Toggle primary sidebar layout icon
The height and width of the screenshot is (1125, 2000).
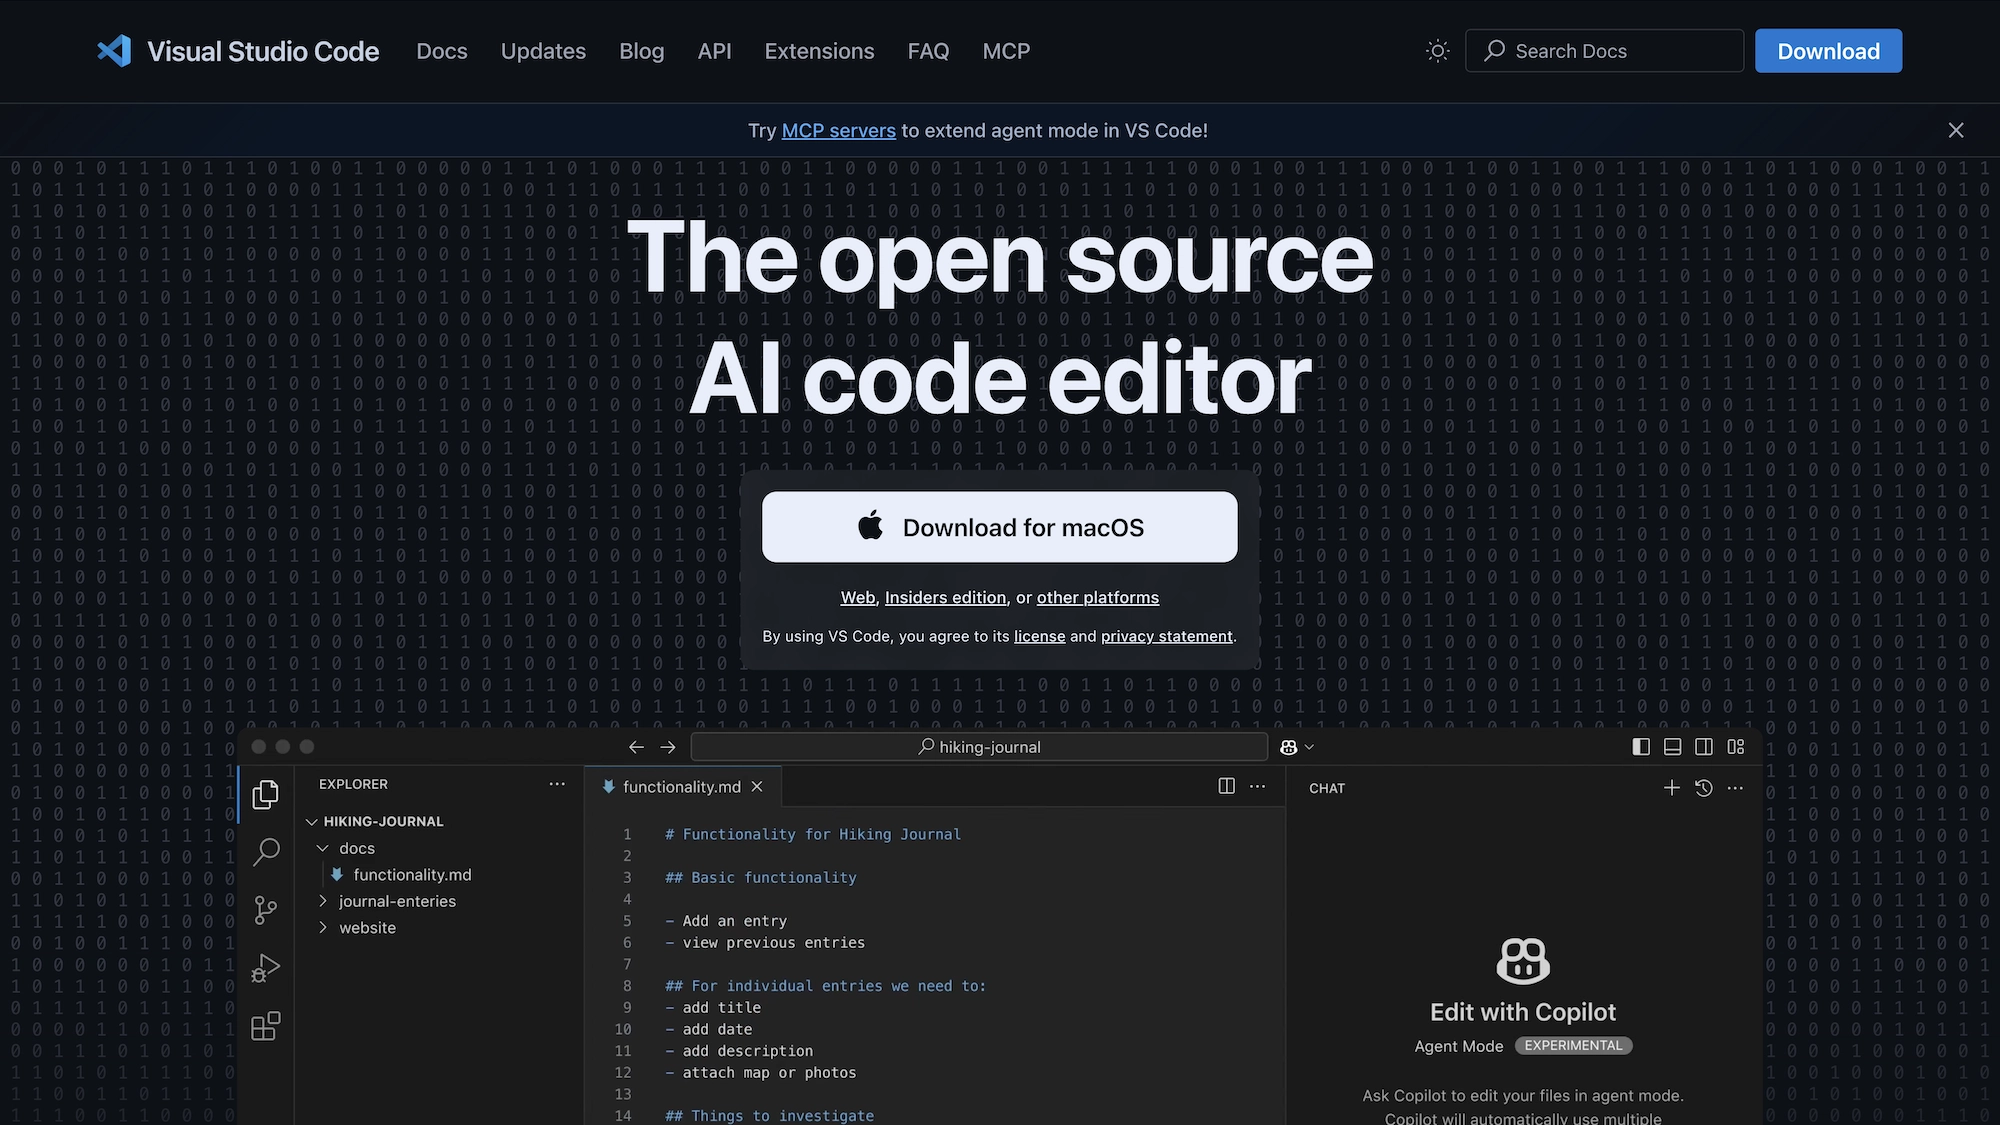point(1641,747)
